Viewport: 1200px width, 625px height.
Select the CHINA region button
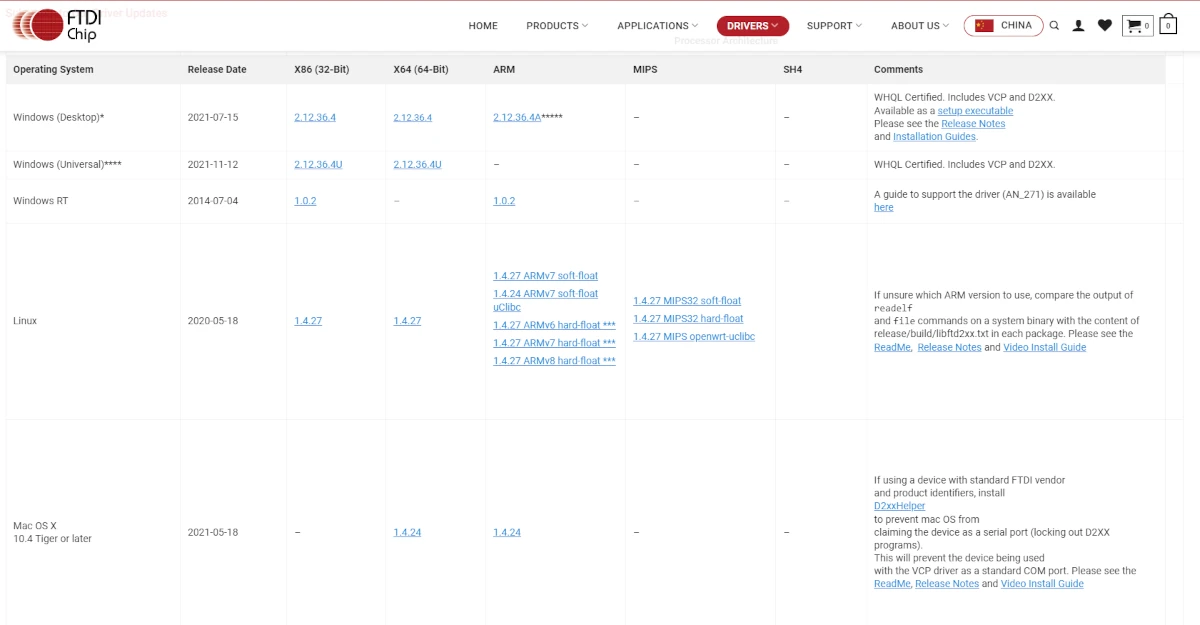click(x=1003, y=26)
